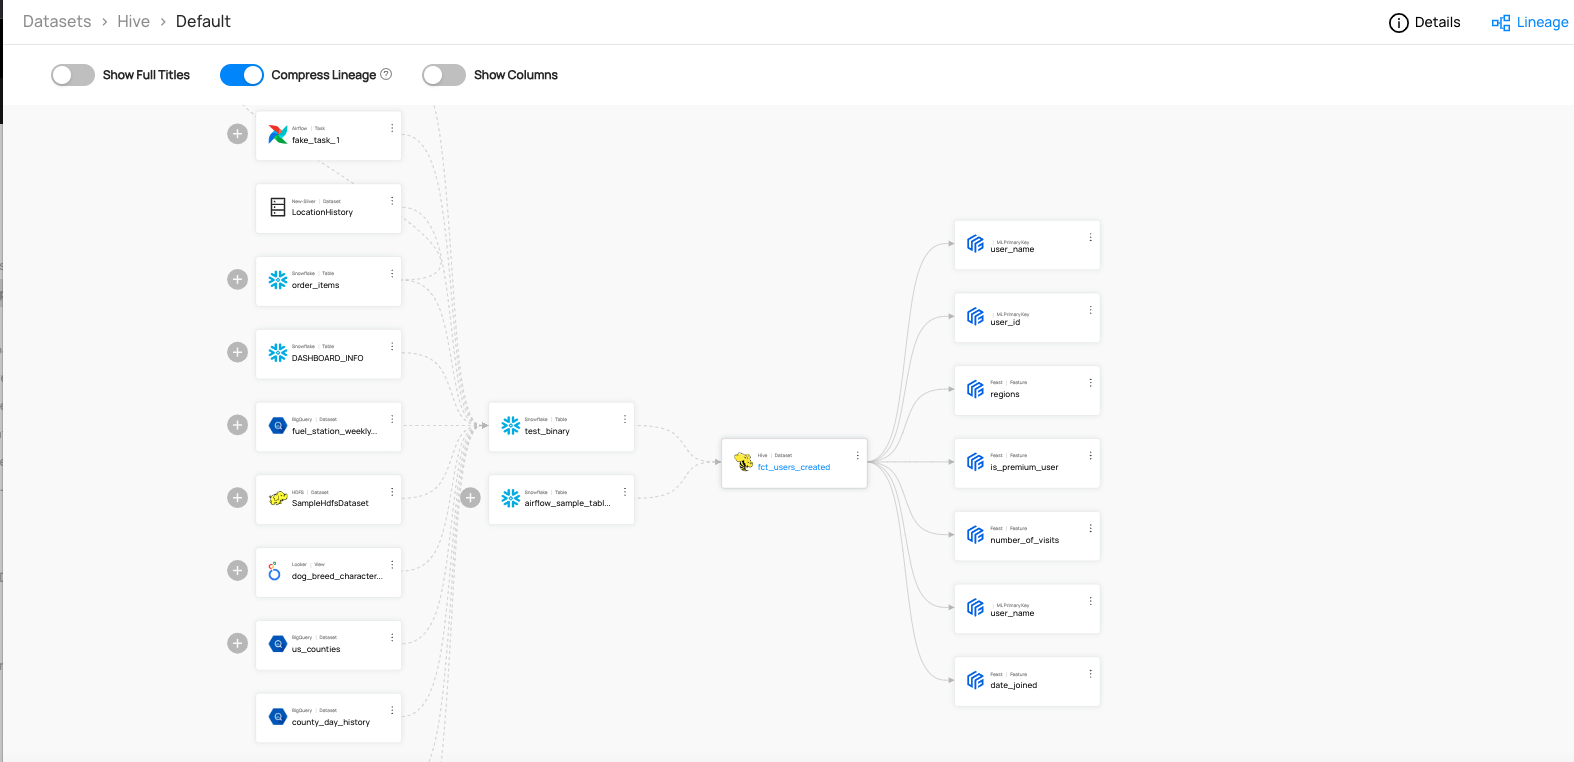Click the BigQuery icon on county_day_history node
Image resolution: width=1574 pixels, height=762 pixels.
coord(278,717)
